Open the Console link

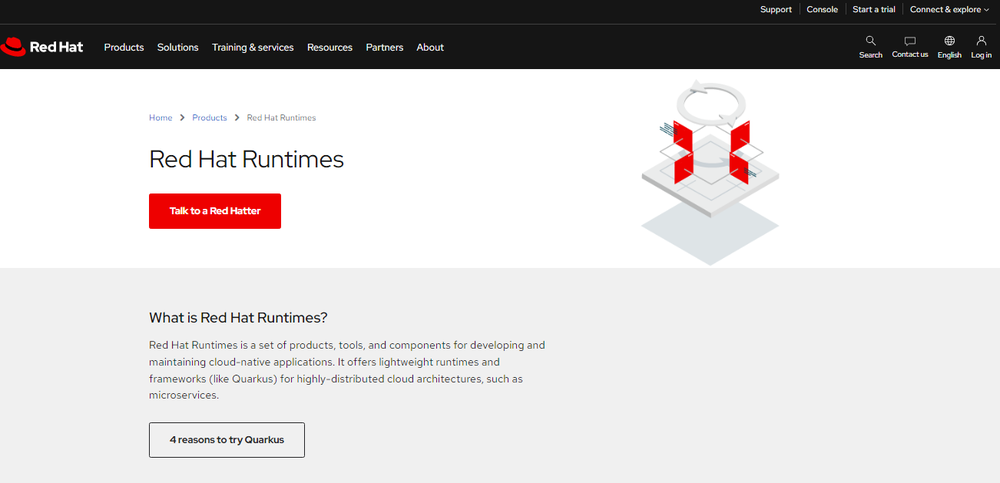pyautogui.click(x=822, y=10)
